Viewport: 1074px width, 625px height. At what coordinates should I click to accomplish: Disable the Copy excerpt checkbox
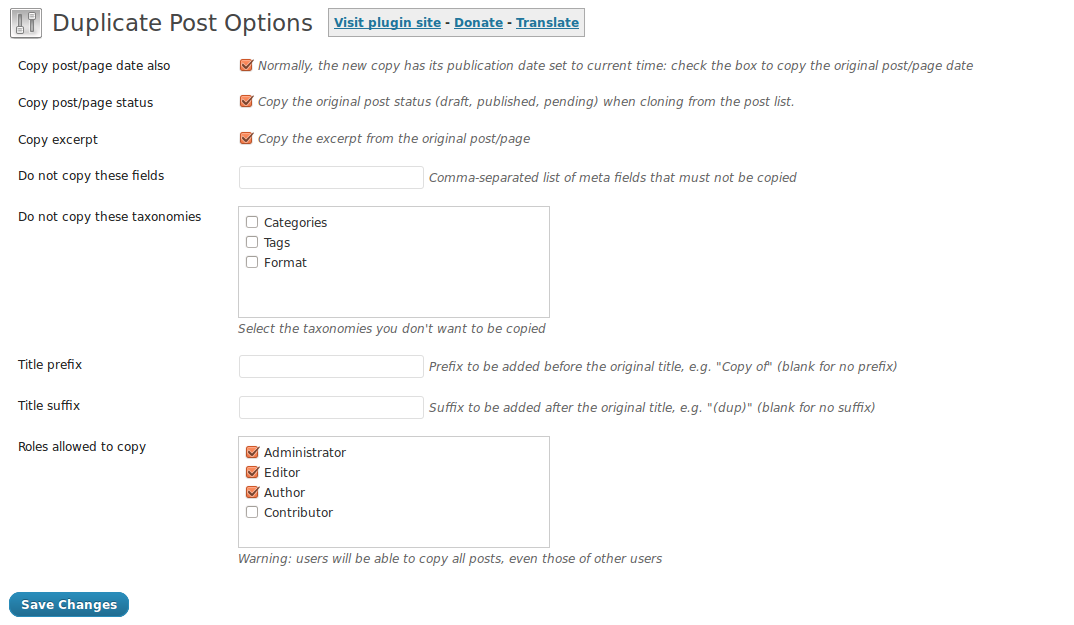tap(247, 138)
